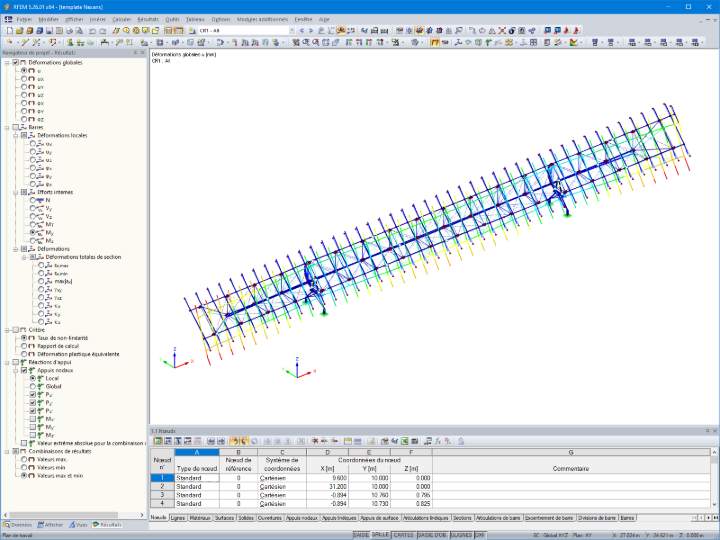Open the Résultats menu
This screenshot has height=540, width=720.
(148, 19)
